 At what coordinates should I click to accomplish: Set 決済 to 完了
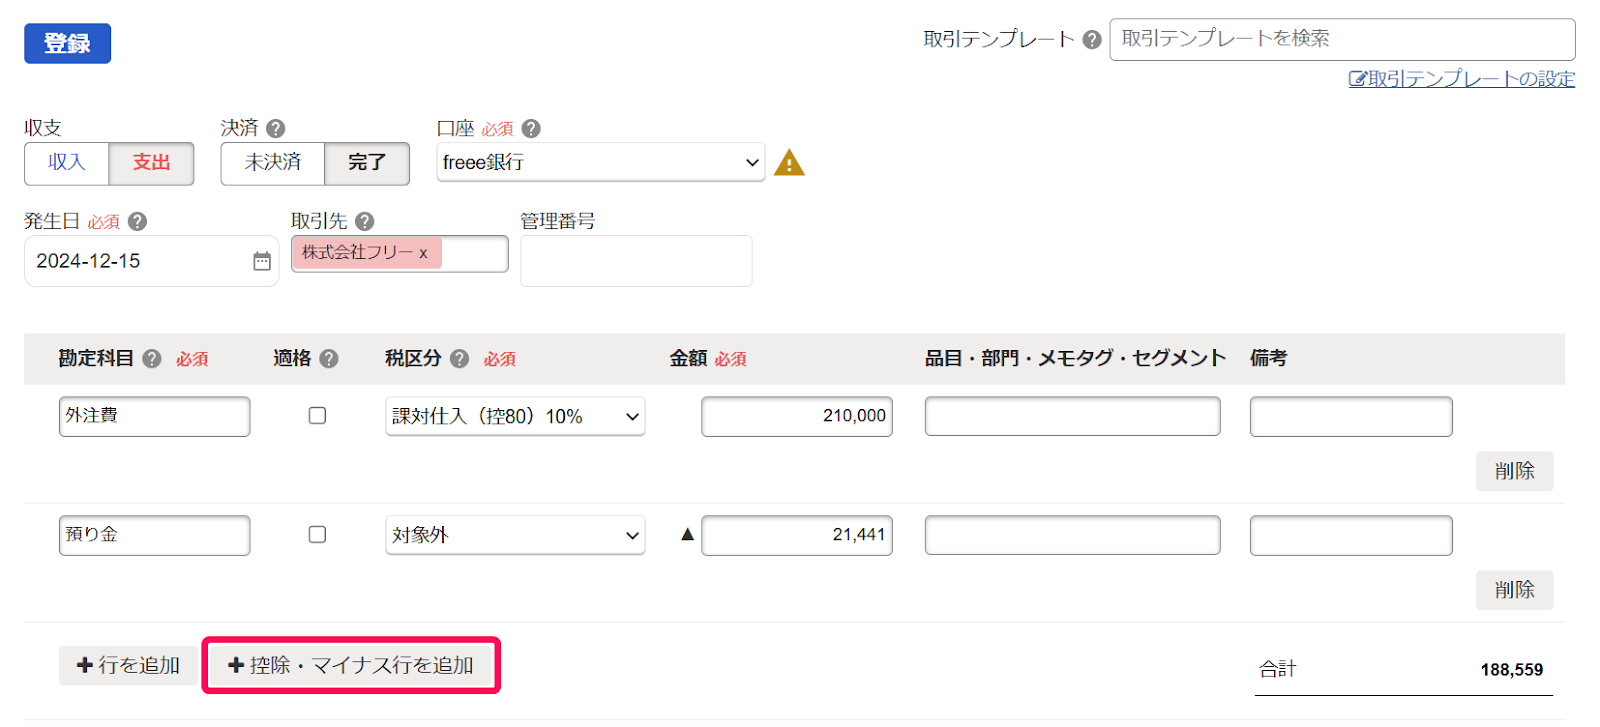367,163
